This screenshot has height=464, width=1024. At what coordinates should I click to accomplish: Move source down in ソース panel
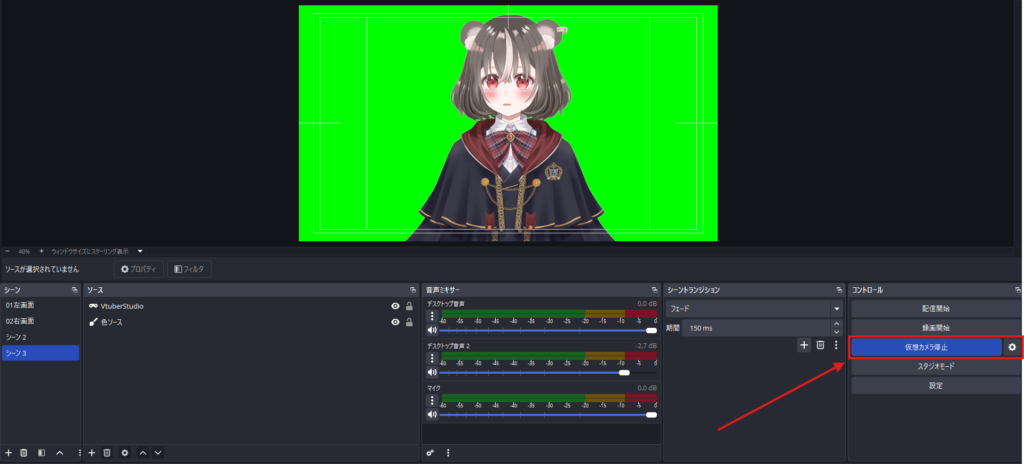157,452
